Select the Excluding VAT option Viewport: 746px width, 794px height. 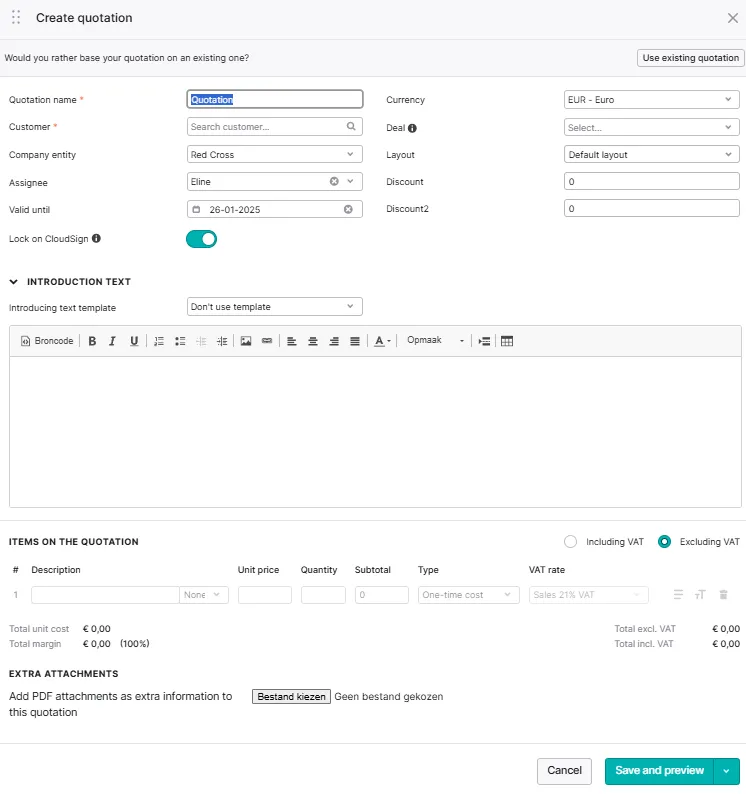[x=664, y=542]
